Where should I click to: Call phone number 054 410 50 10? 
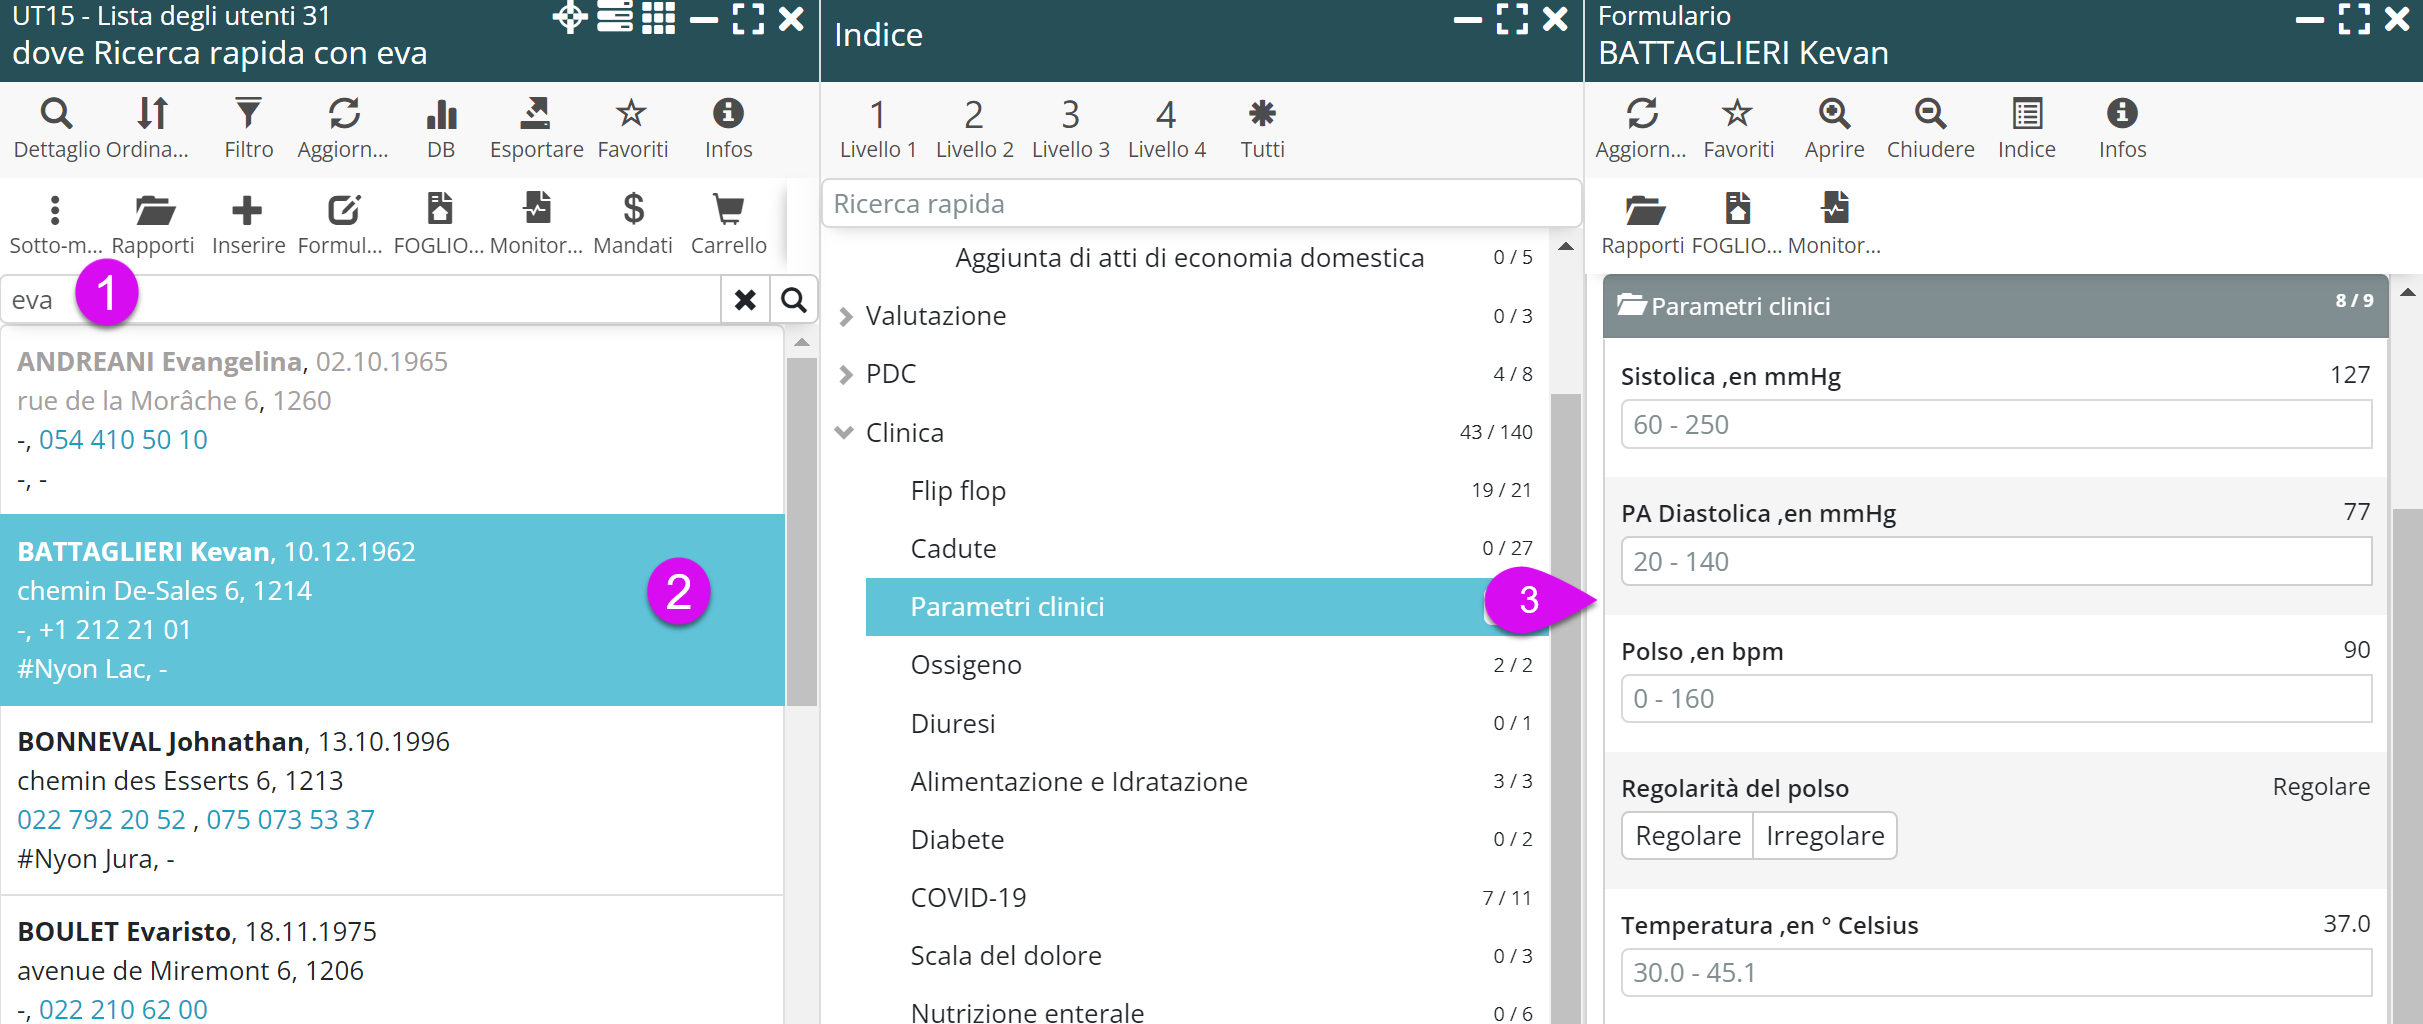123,440
